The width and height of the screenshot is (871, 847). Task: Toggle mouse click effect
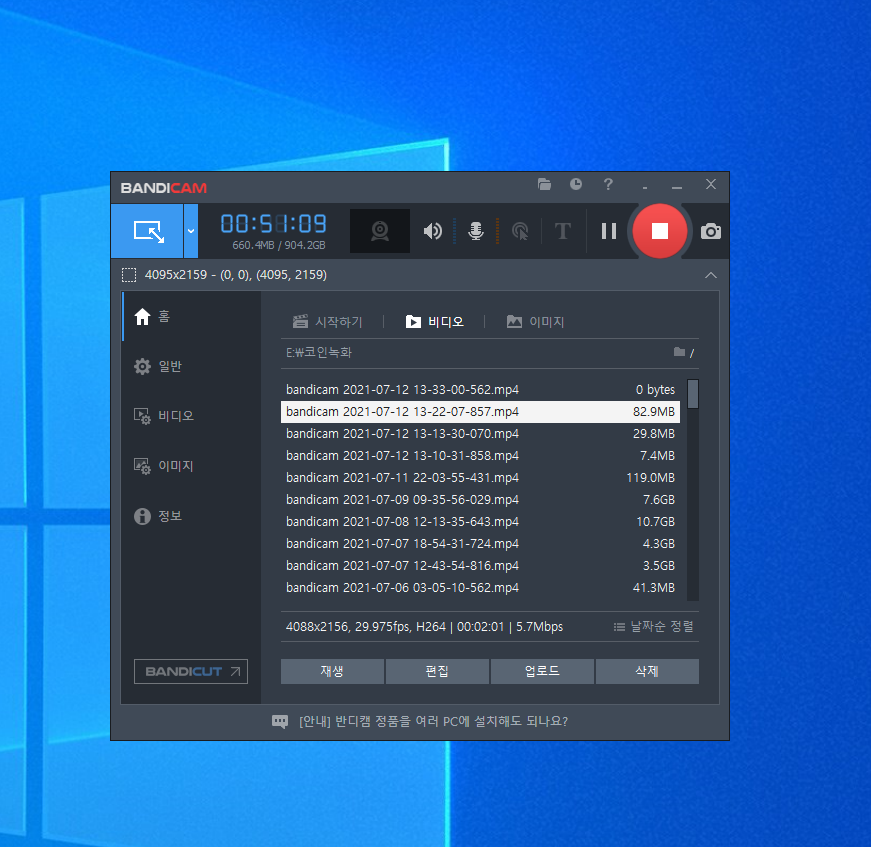coord(520,231)
